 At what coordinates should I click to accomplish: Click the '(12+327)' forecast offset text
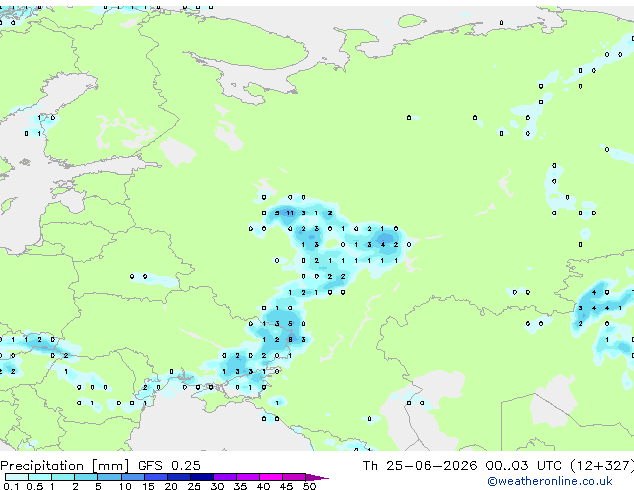602,466
